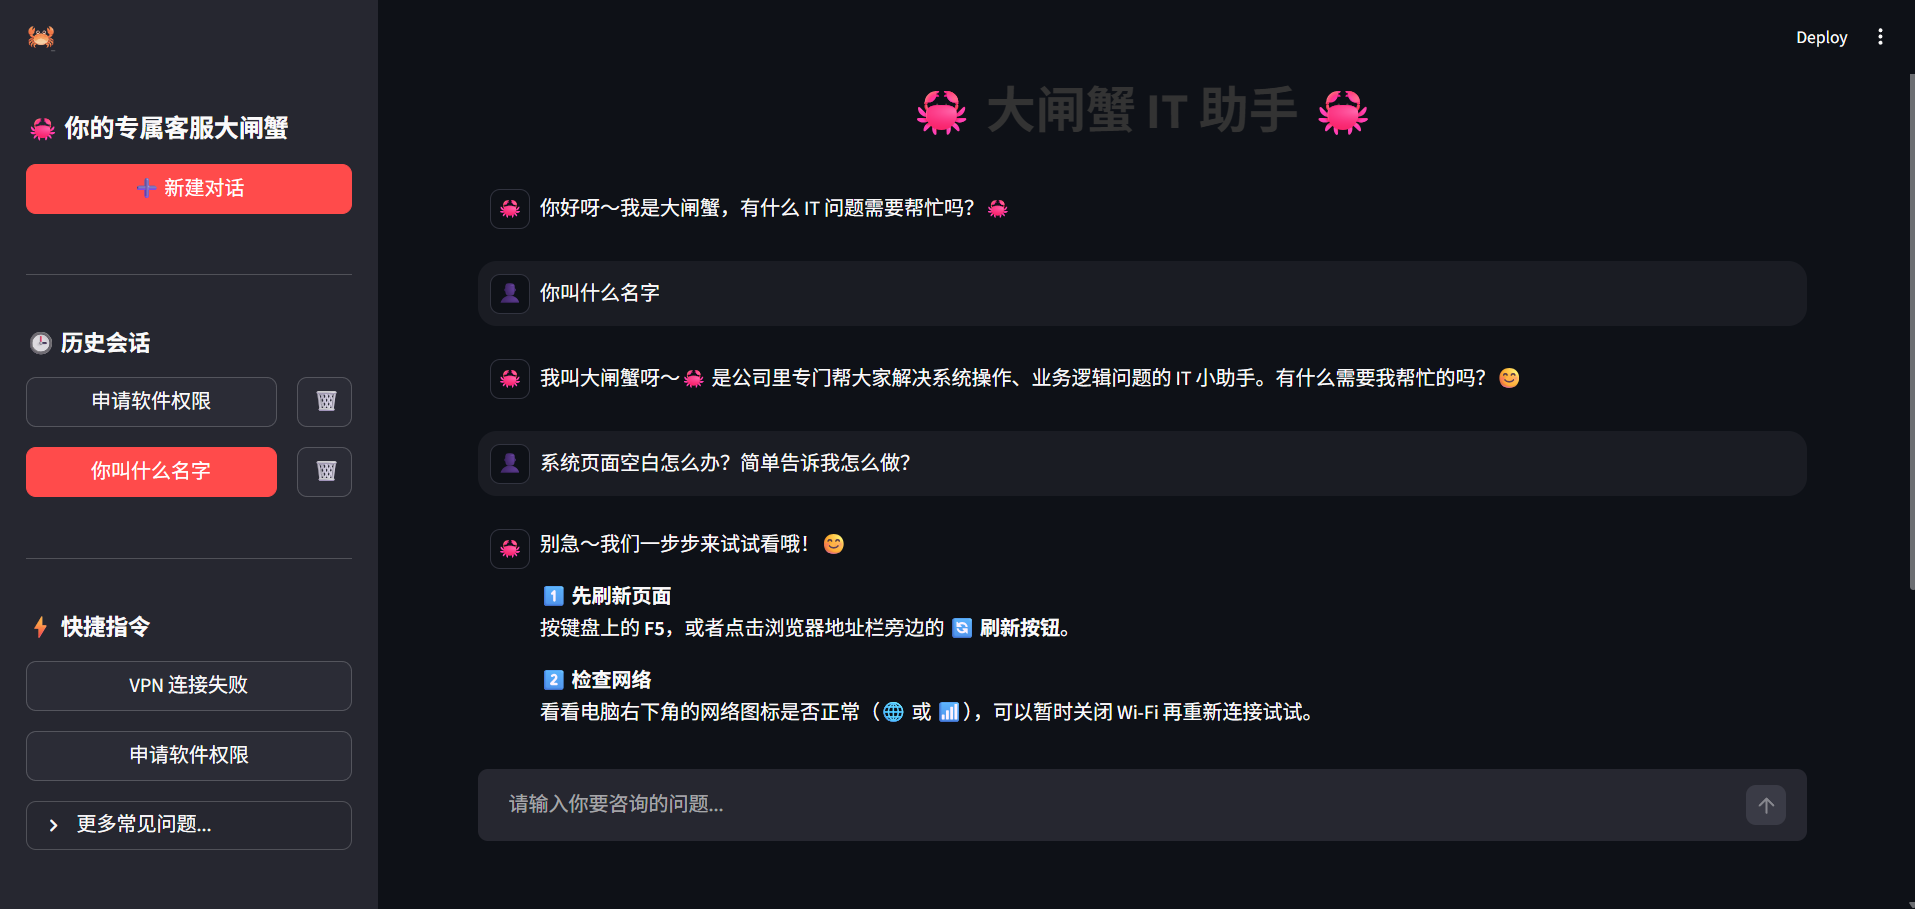
Task: Expand the 更多常见问题 section
Action: [188, 825]
